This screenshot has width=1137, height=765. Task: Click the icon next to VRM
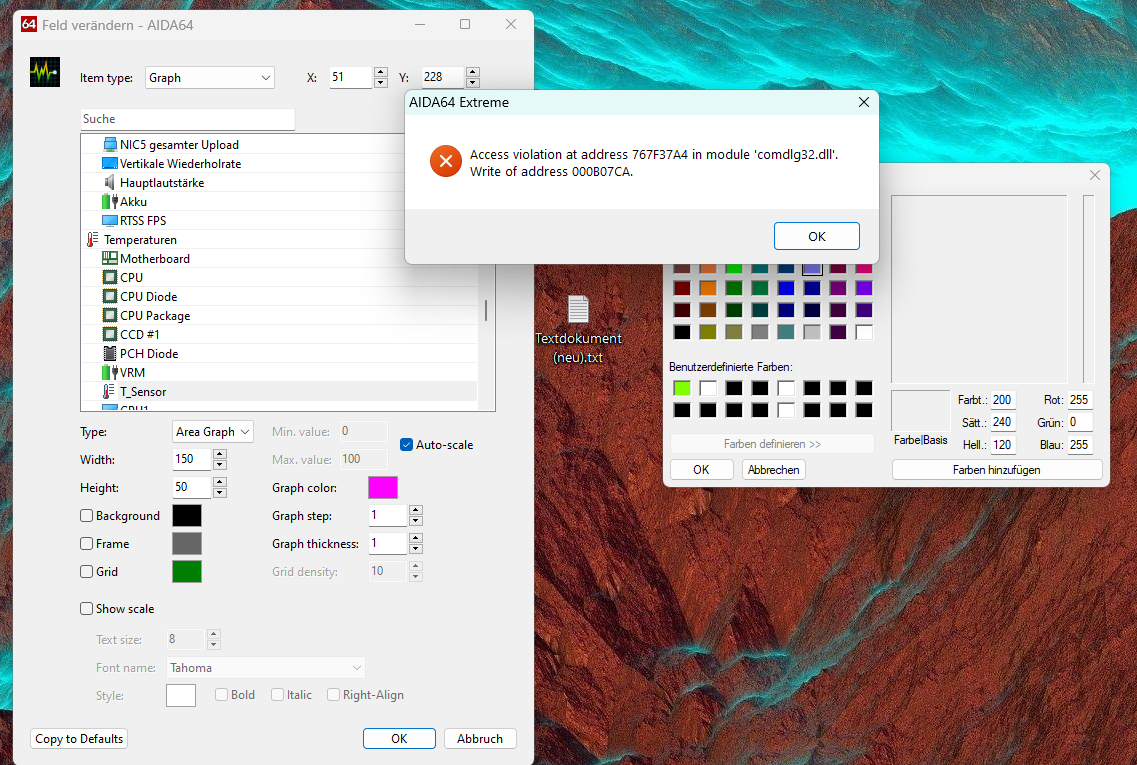pyautogui.click(x=109, y=372)
